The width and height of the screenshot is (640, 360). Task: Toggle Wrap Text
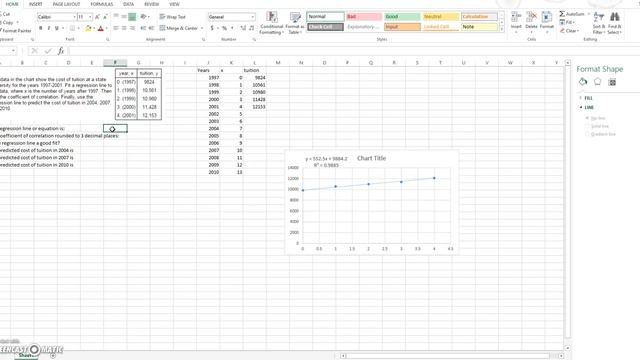click(172, 17)
